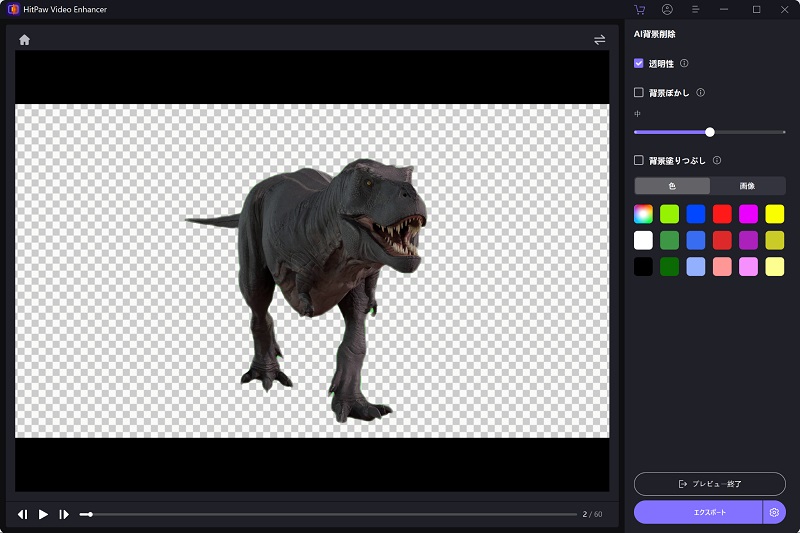Open the user account icon
The image size is (800, 533).
667,9
